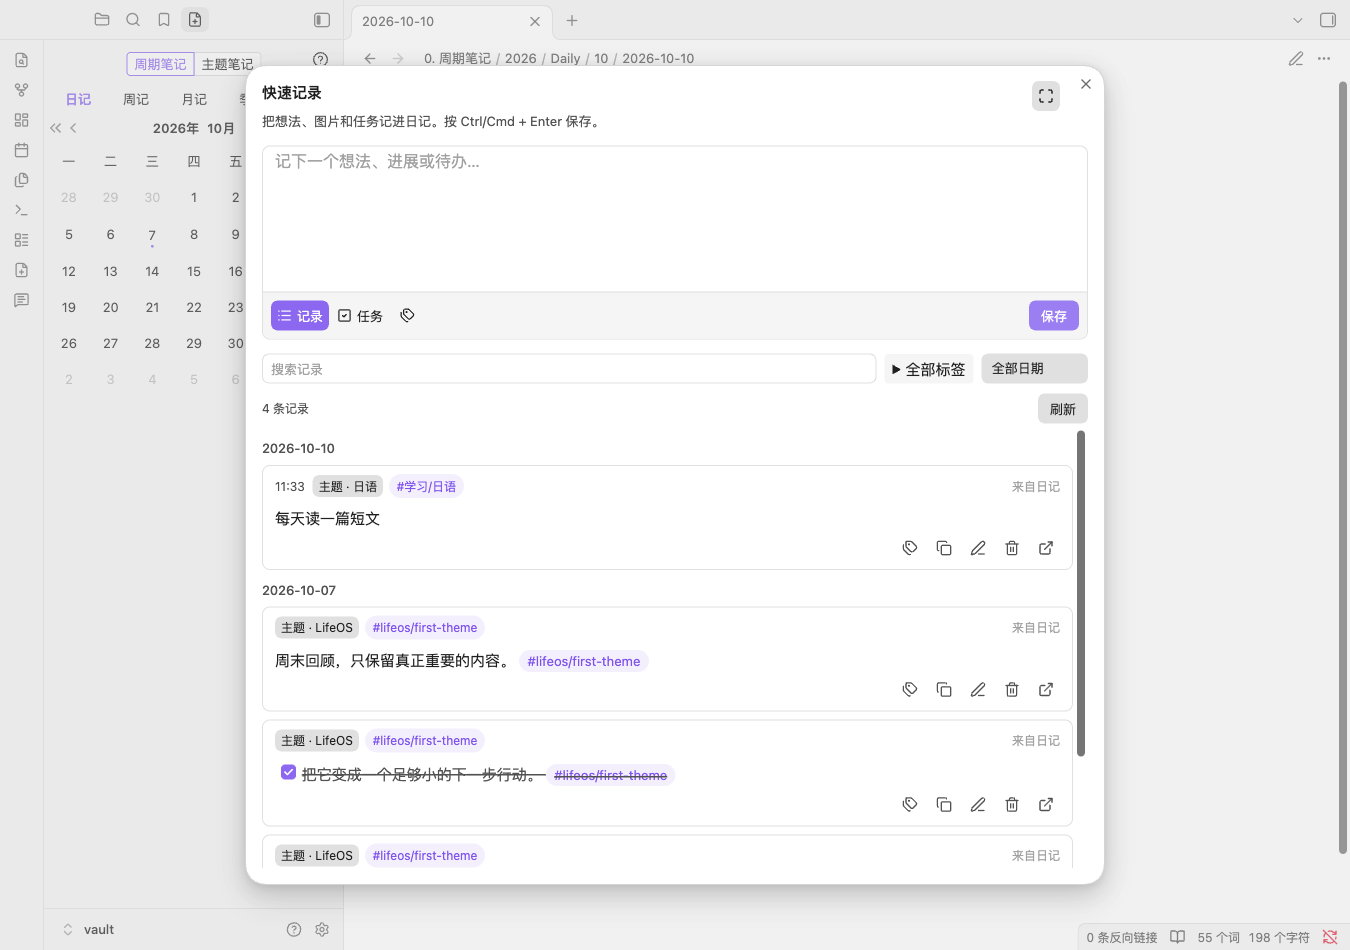
Task: Select the 周记 tab
Action: point(136,99)
